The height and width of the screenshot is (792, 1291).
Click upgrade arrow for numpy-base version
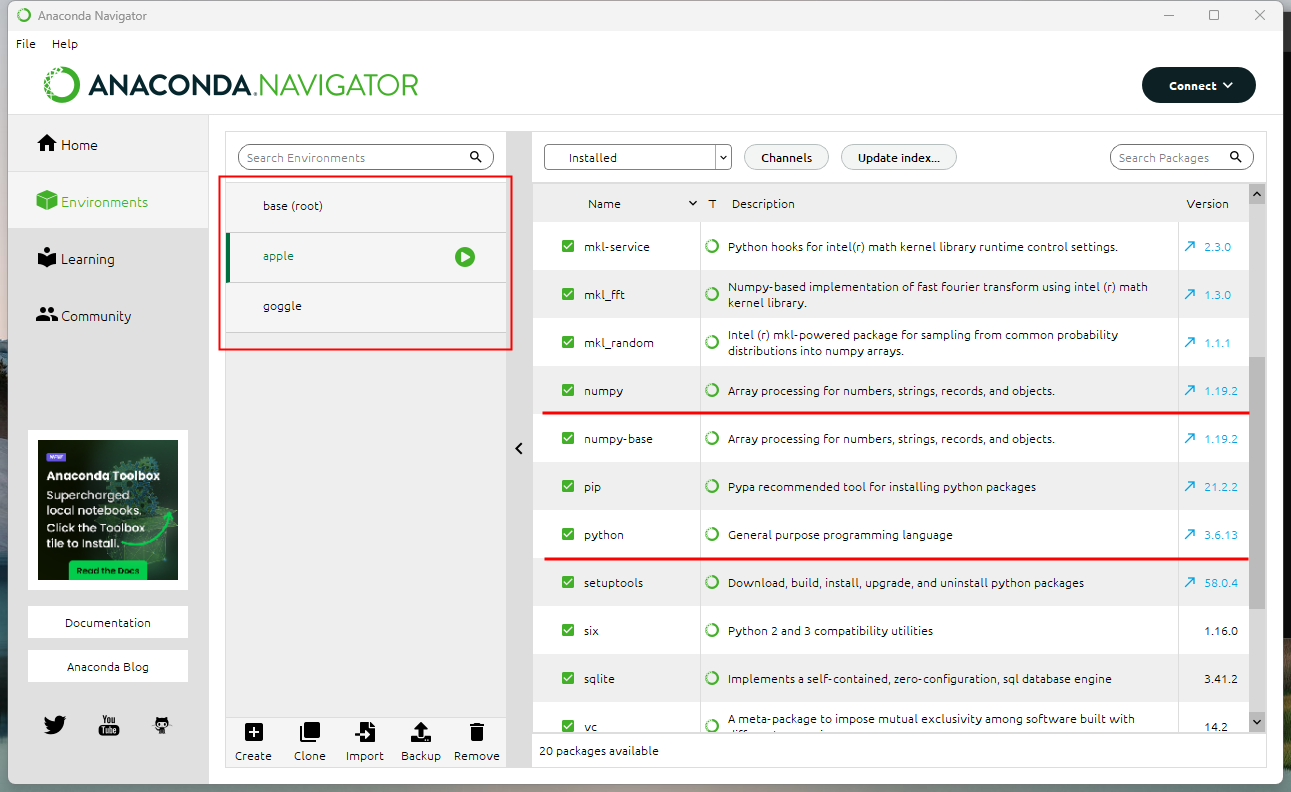pyautogui.click(x=1189, y=438)
